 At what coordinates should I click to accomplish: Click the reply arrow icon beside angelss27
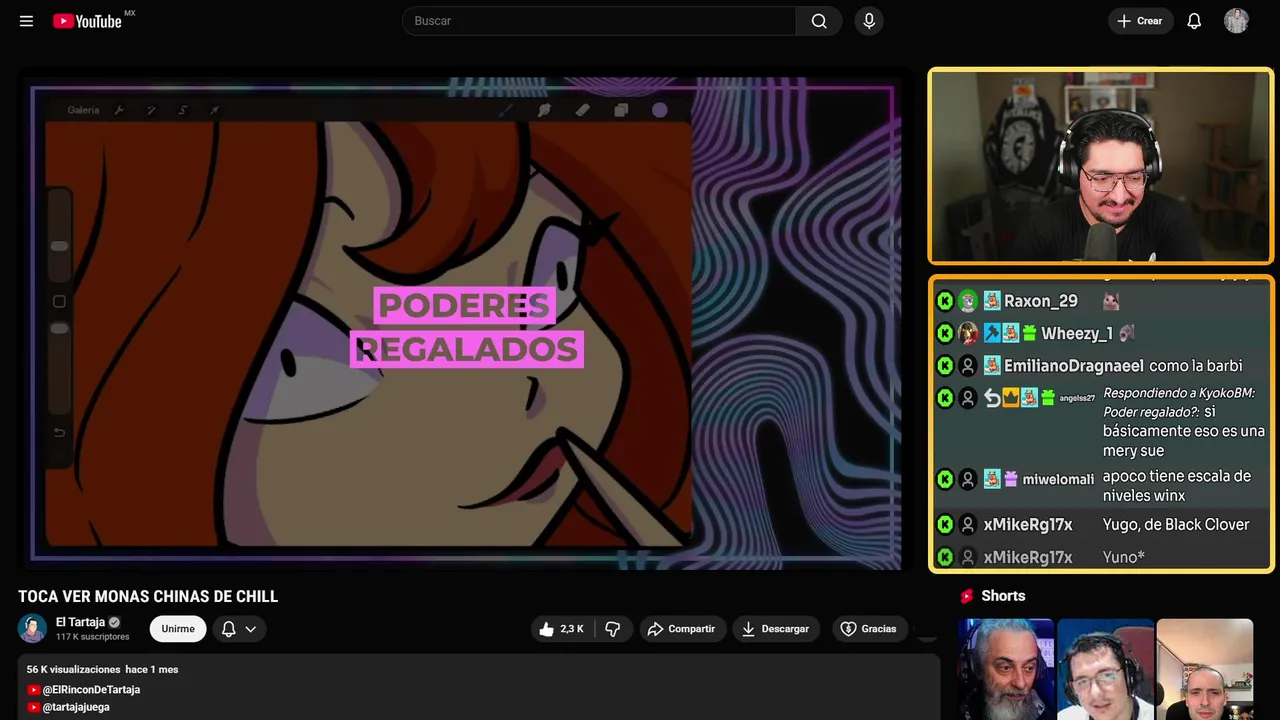tap(992, 398)
